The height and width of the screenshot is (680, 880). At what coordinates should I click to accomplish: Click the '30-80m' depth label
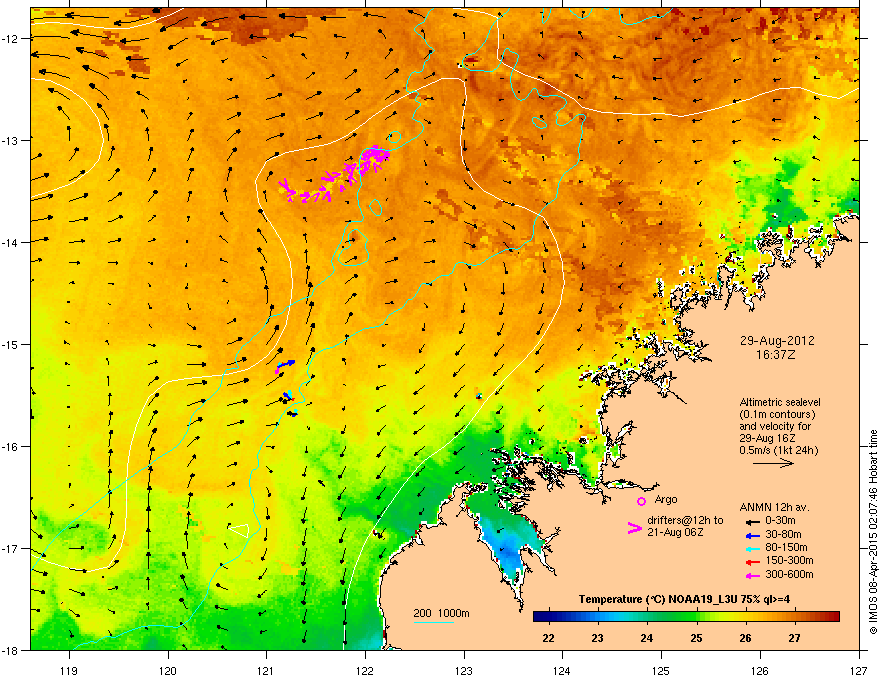click(783, 534)
